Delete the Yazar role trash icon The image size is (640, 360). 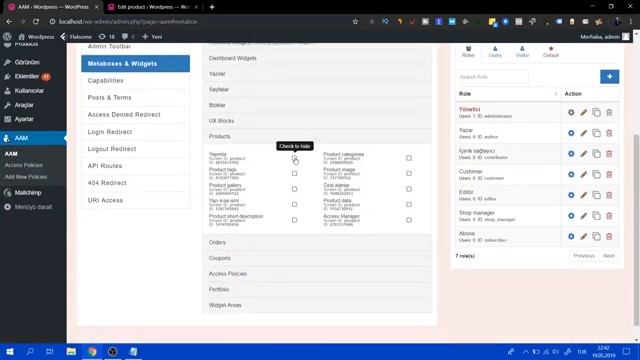click(x=609, y=133)
